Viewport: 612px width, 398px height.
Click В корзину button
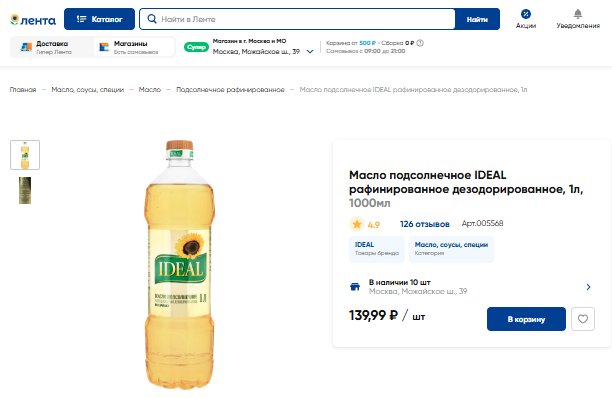(x=526, y=319)
